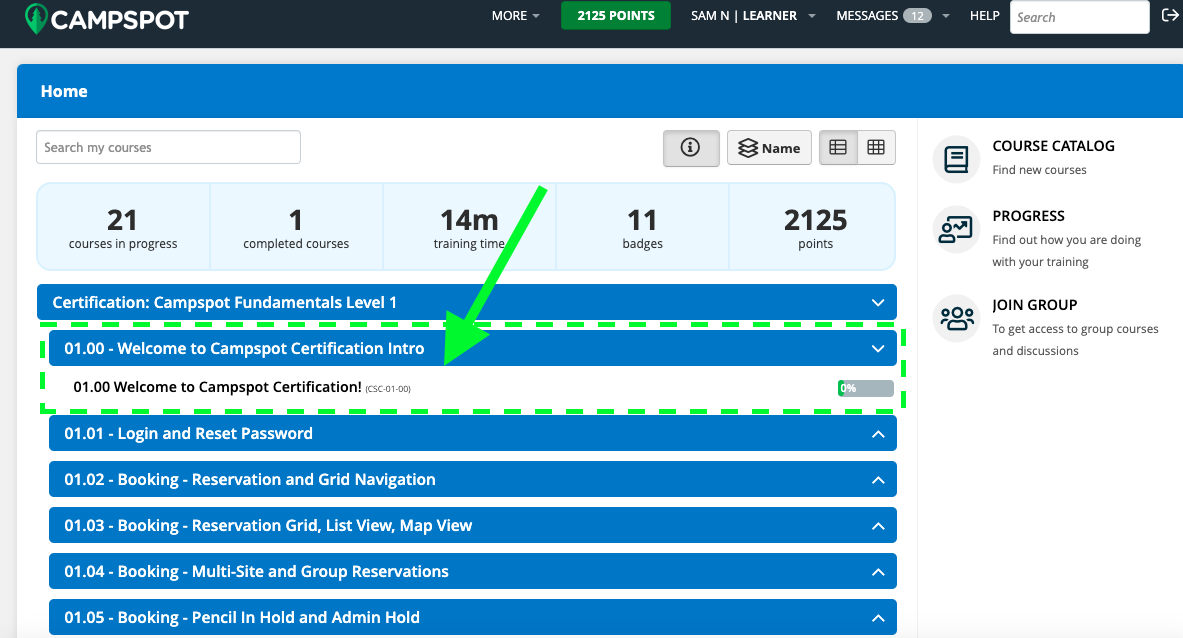Expand the 01.01 Login and Reset Password section
The width and height of the screenshot is (1183, 638).
[472, 433]
